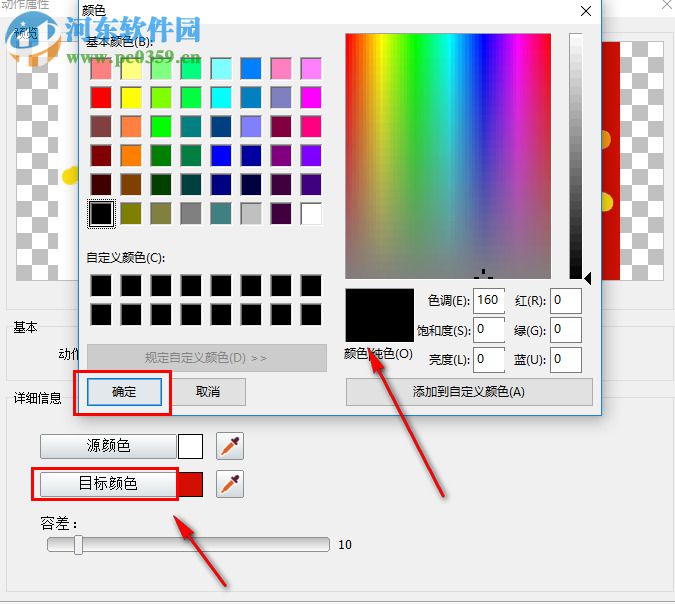Click the 颜色|纯色(O) black preview box

380,316
